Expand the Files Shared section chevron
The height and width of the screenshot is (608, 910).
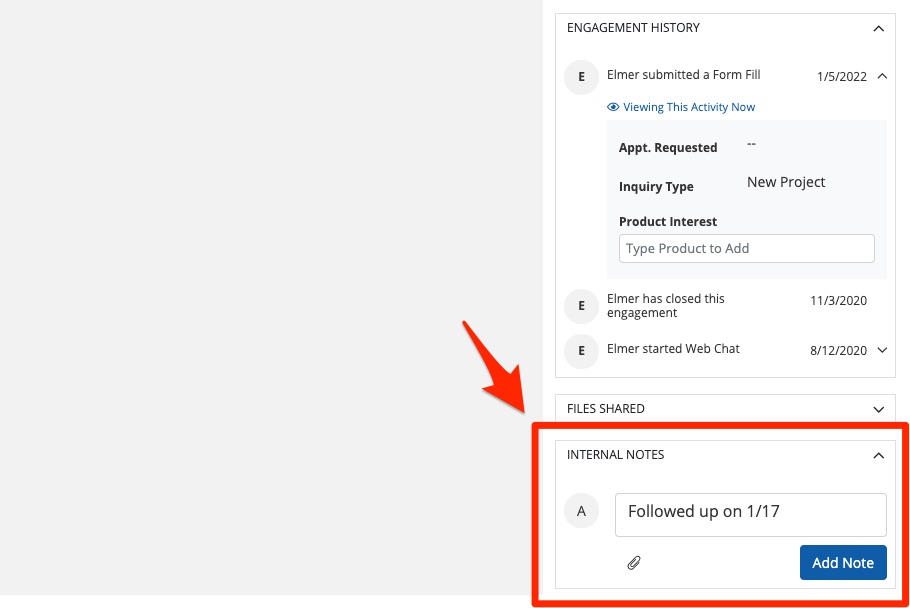[x=878, y=409]
